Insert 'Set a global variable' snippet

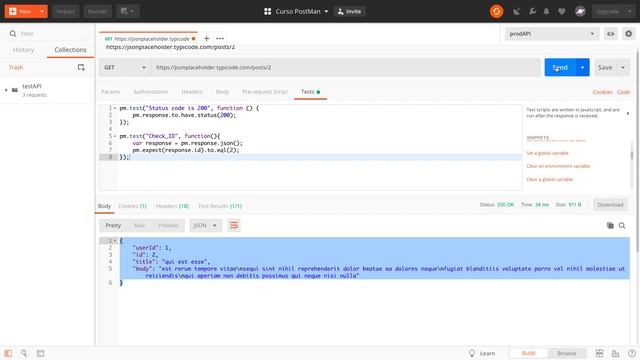point(547,153)
